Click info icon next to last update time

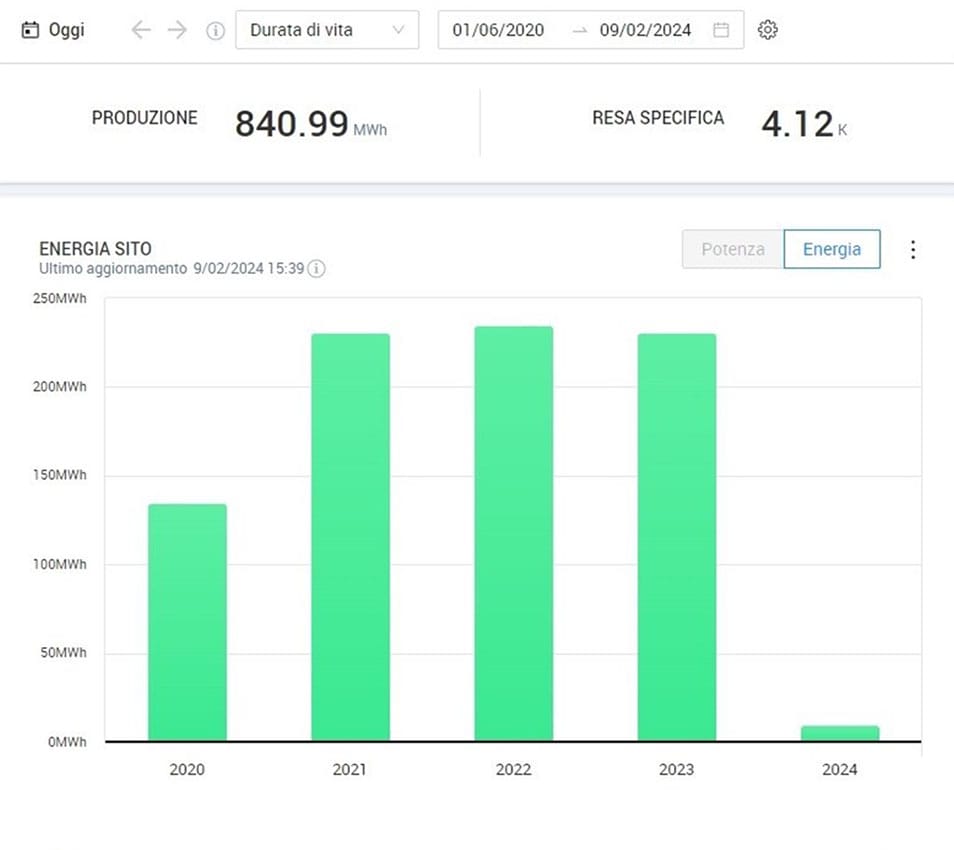(316, 269)
